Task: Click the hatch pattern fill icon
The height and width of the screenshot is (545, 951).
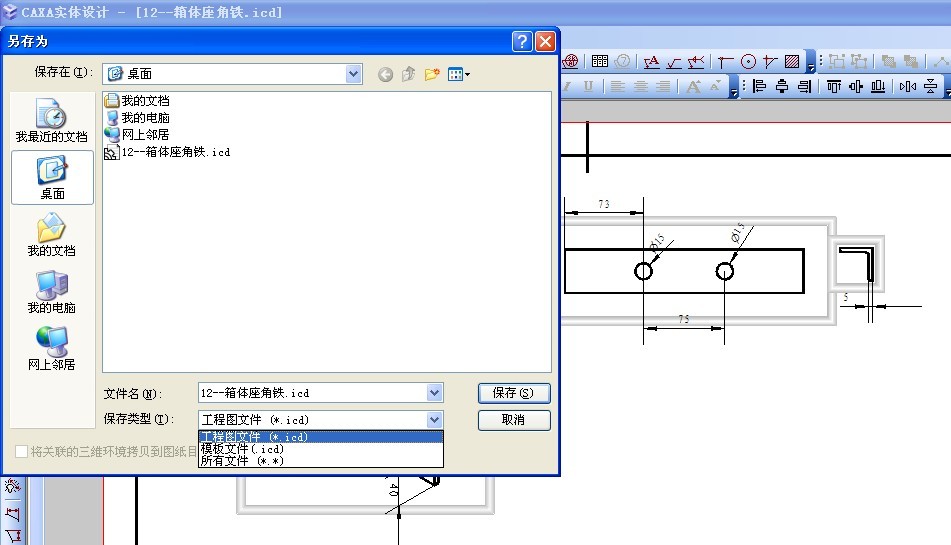Action: [x=792, y=62]
